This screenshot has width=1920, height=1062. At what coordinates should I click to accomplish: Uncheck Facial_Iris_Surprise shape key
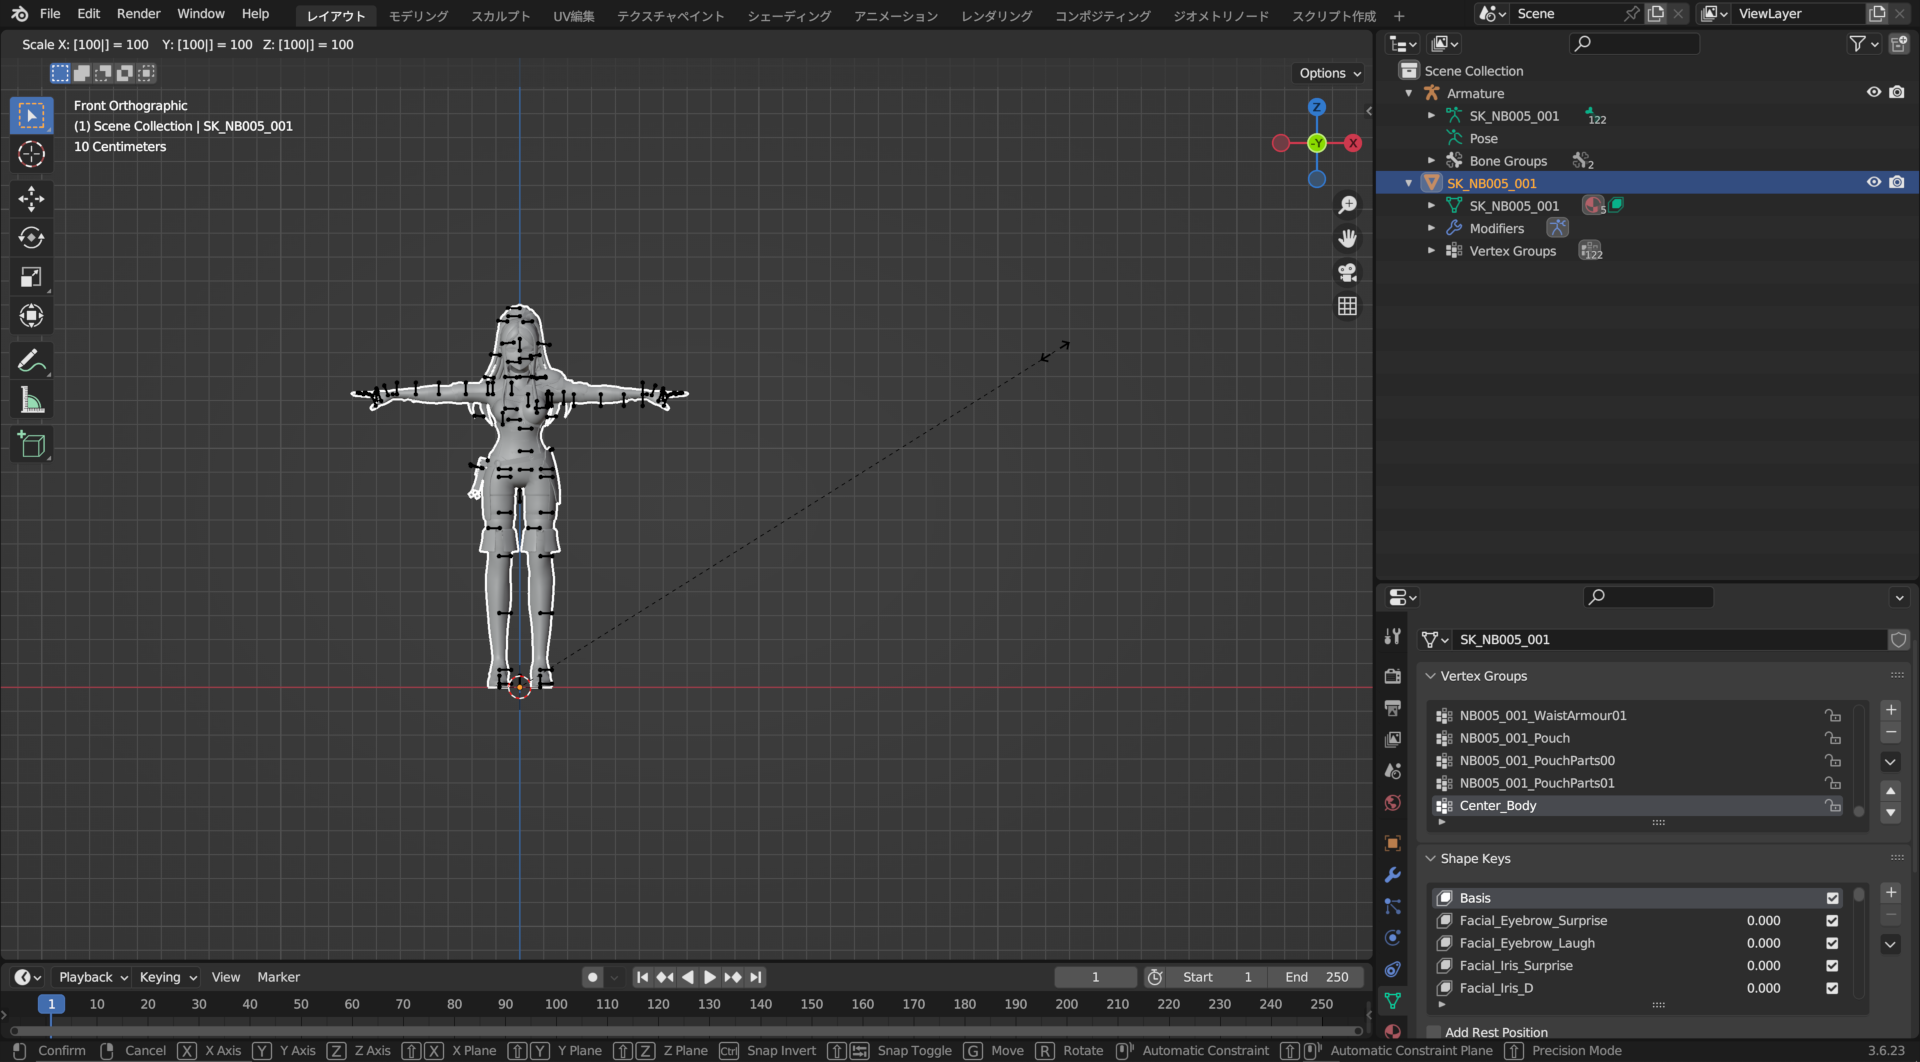click(x=1832, y=967)
